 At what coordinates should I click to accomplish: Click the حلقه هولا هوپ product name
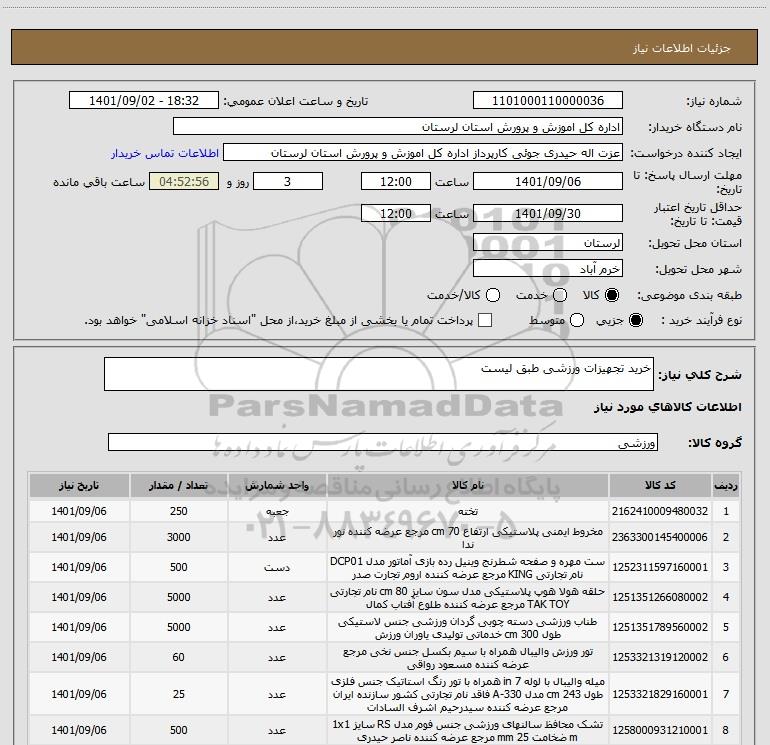[468, 598]
